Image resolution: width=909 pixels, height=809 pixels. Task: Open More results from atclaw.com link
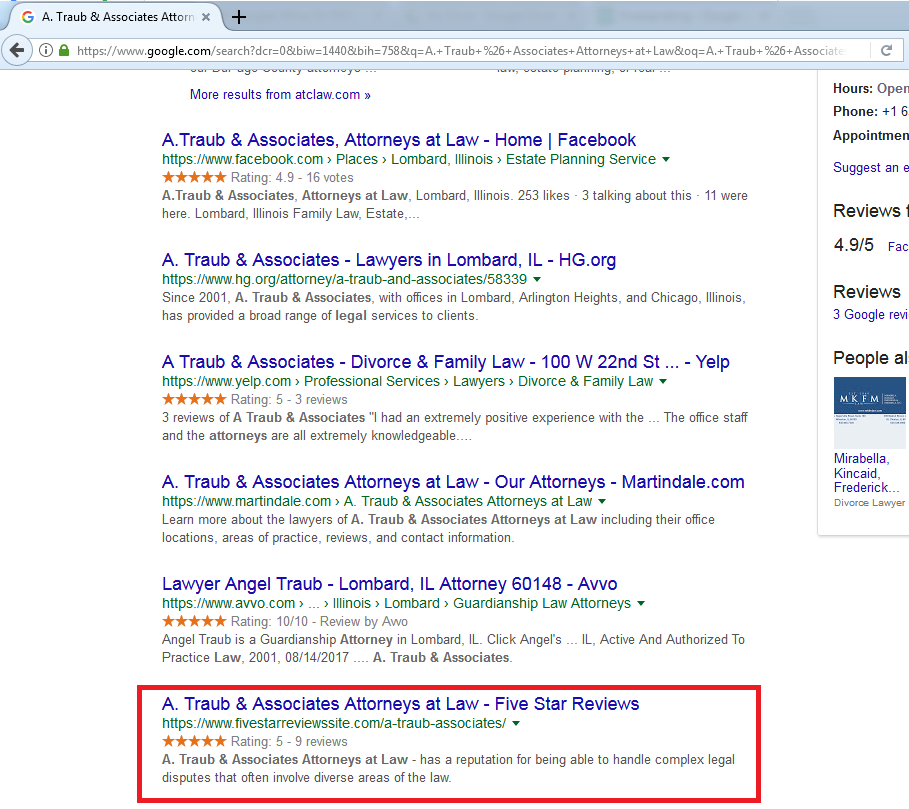pyautogui.click(x=280, y=94)
